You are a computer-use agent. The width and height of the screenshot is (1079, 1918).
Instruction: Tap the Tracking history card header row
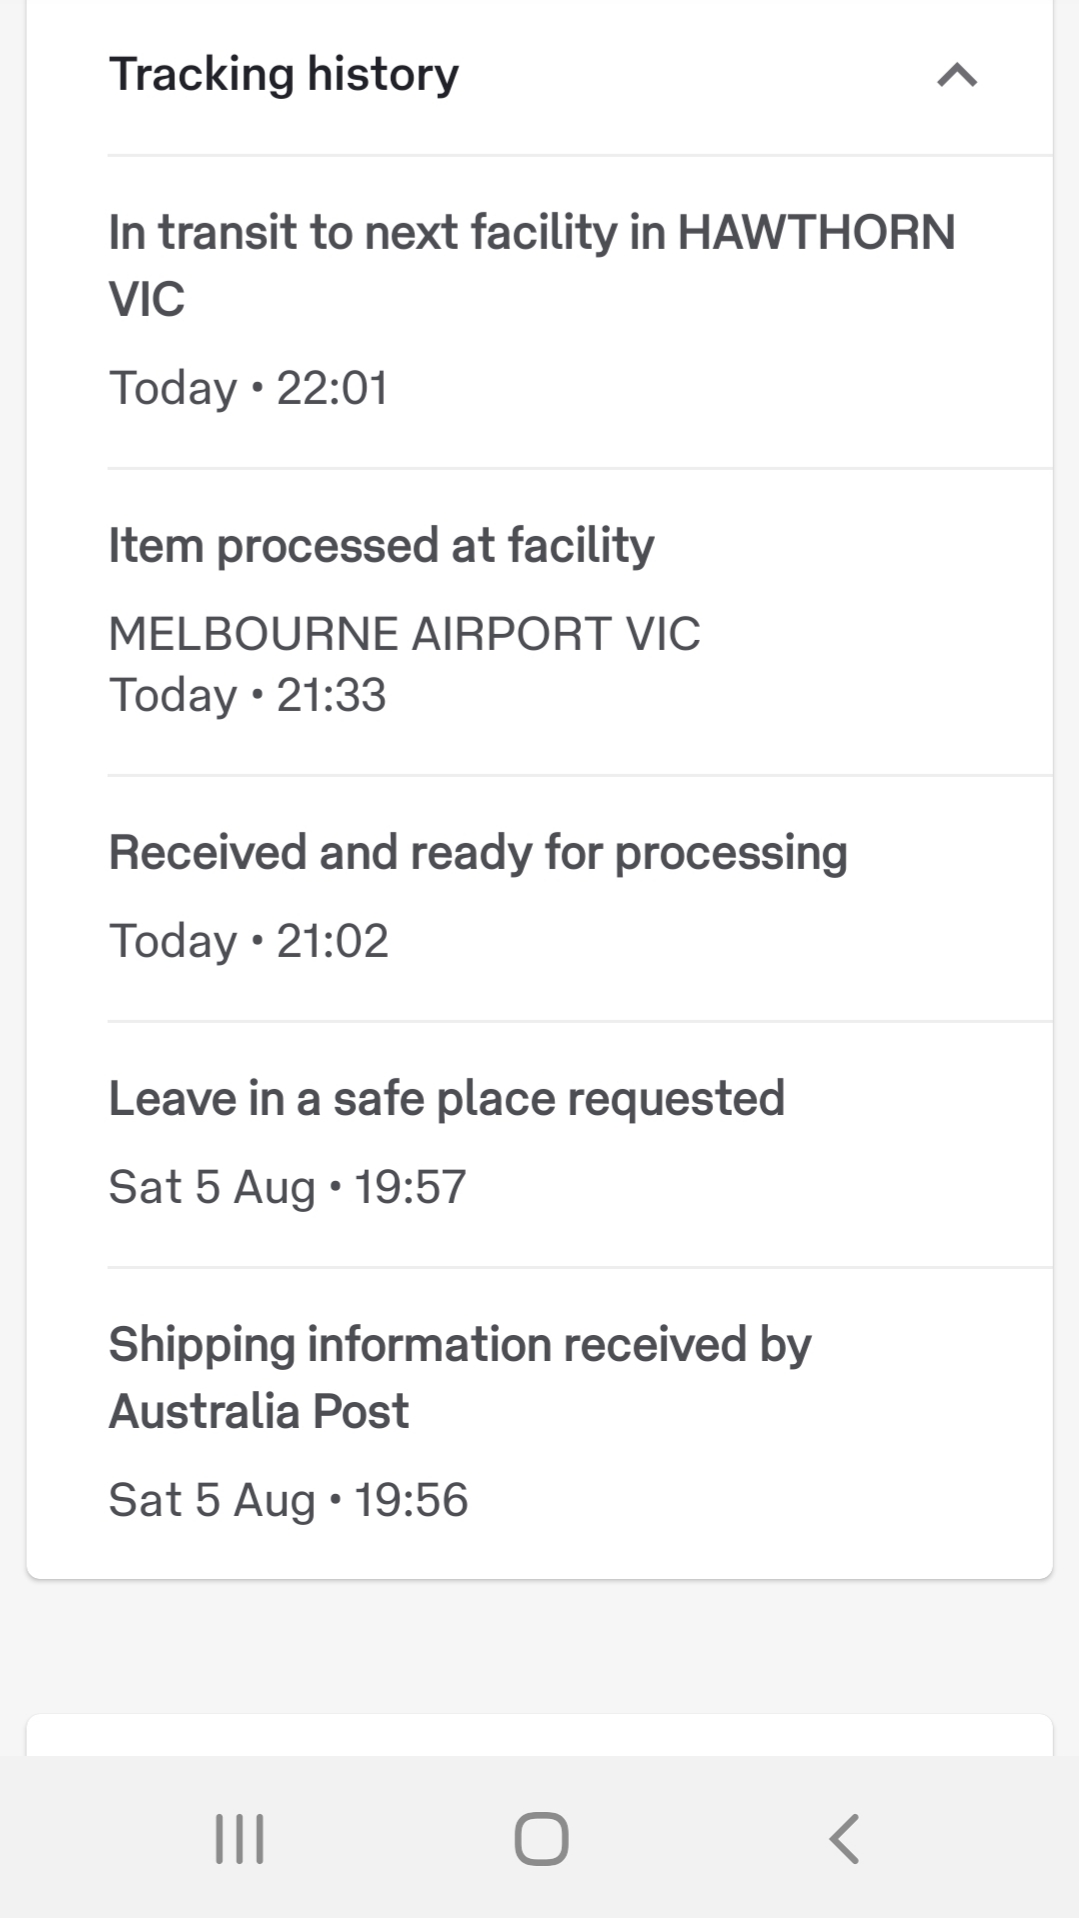(540, 77)
